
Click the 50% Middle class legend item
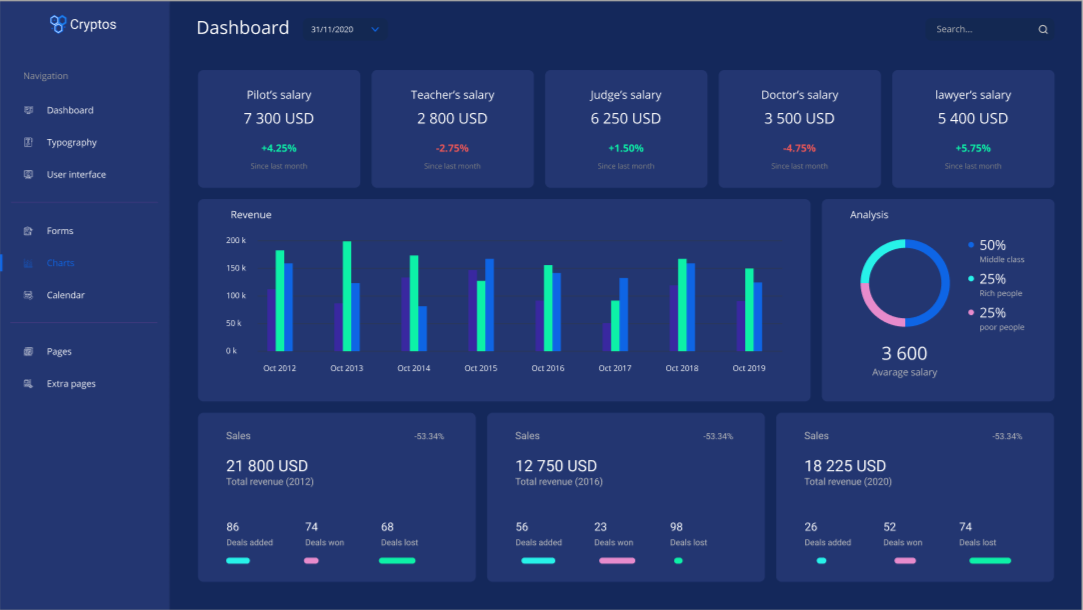click(x=996, y=251)
